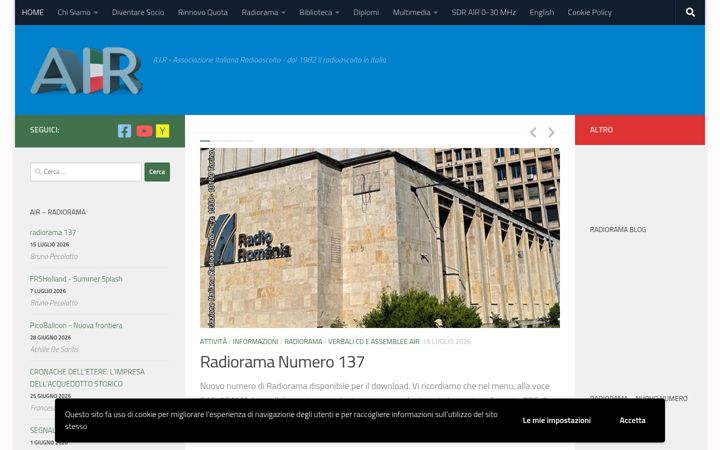This screenshot has width=720, height=450.
Task: Open Diventare Socio page
Action: pos(138,12)
